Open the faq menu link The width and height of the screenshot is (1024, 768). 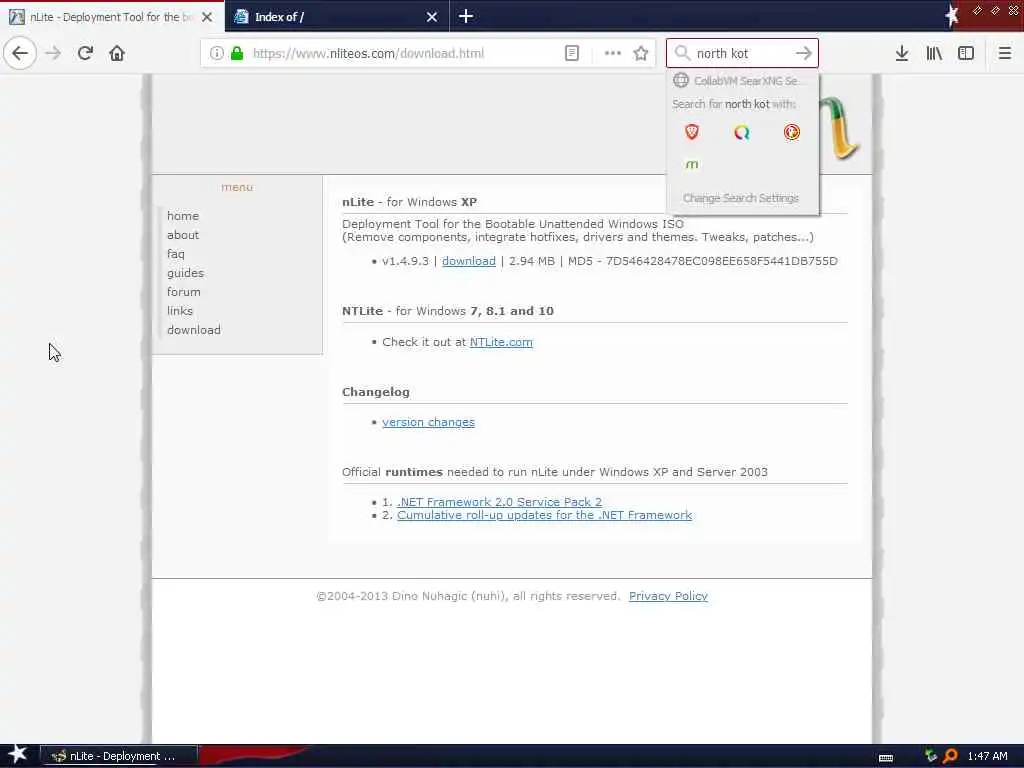[x=176, y=253]
